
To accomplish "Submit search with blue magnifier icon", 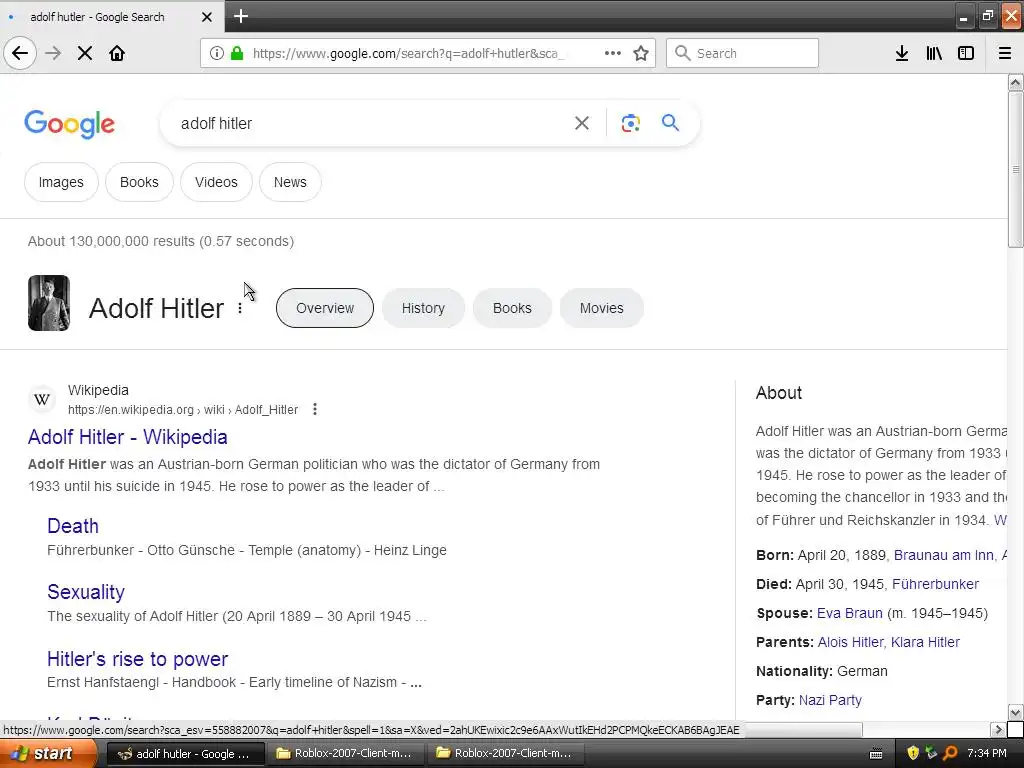I will click(x=670, y=122).
